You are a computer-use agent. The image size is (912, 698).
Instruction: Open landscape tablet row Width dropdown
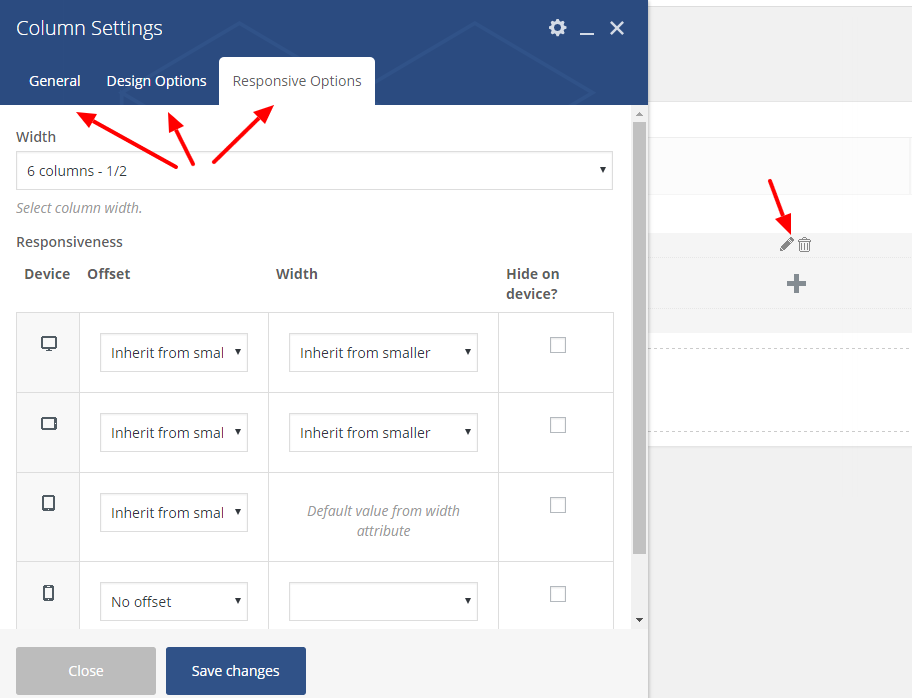pos(383,432)
